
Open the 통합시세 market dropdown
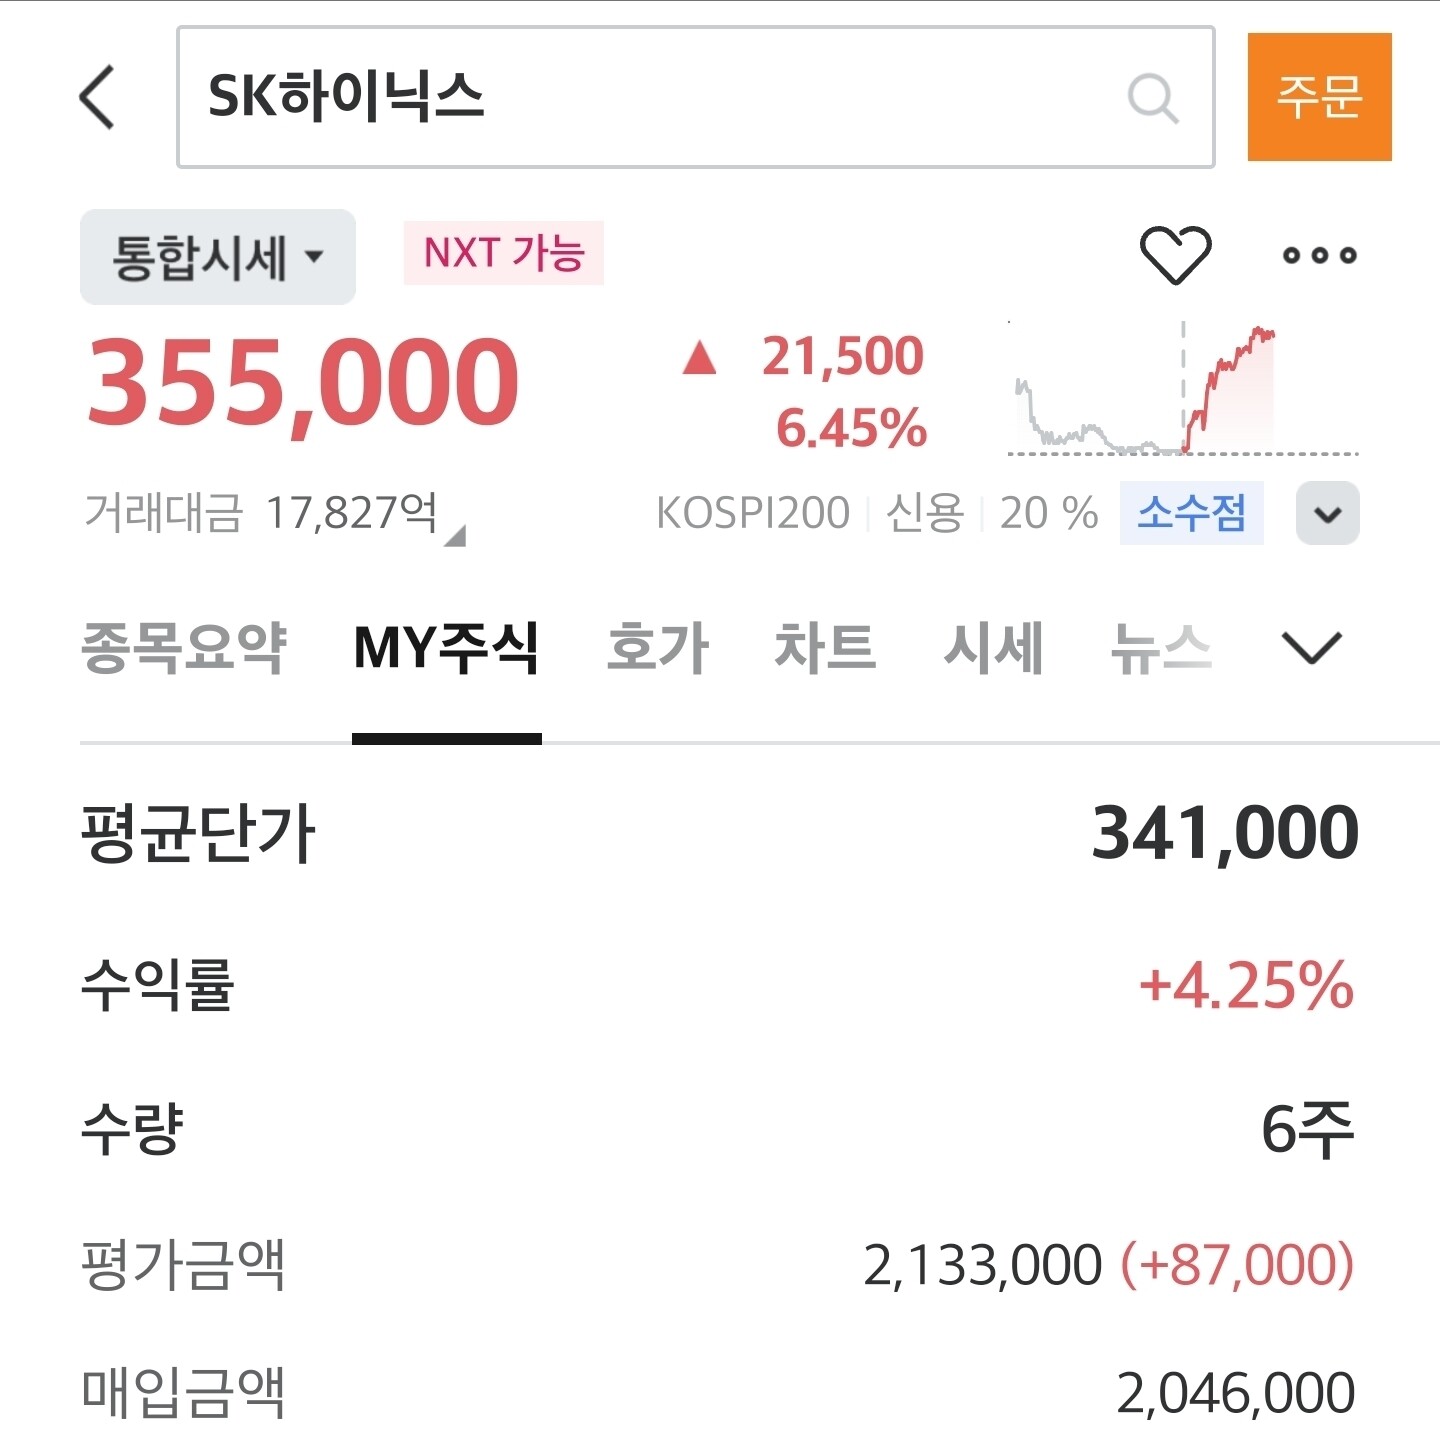218,257
